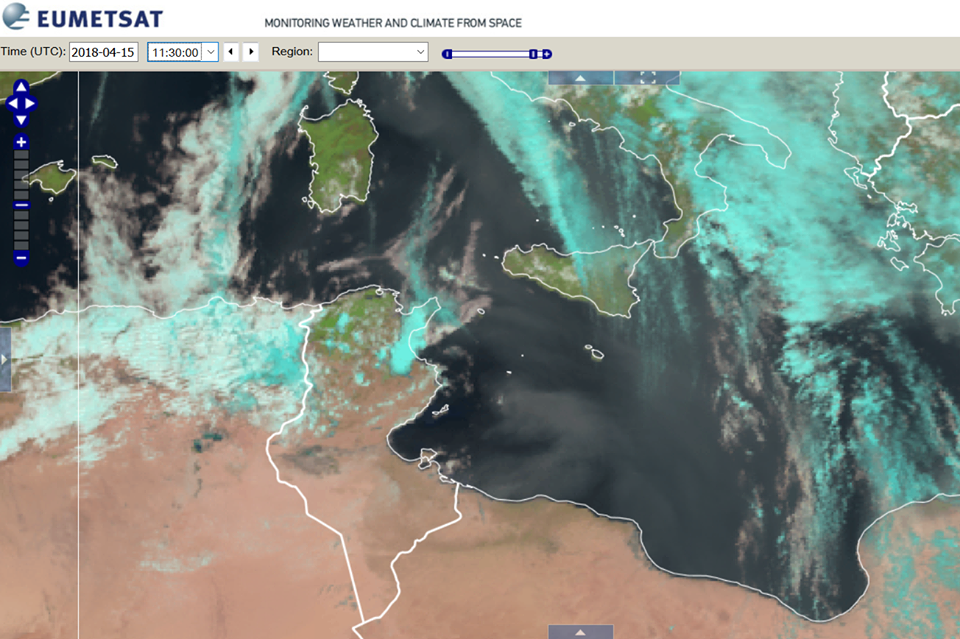Screen dimensions: 960x639
Task: Pan the map right with the arrow
Action: (x=31, y=103)
